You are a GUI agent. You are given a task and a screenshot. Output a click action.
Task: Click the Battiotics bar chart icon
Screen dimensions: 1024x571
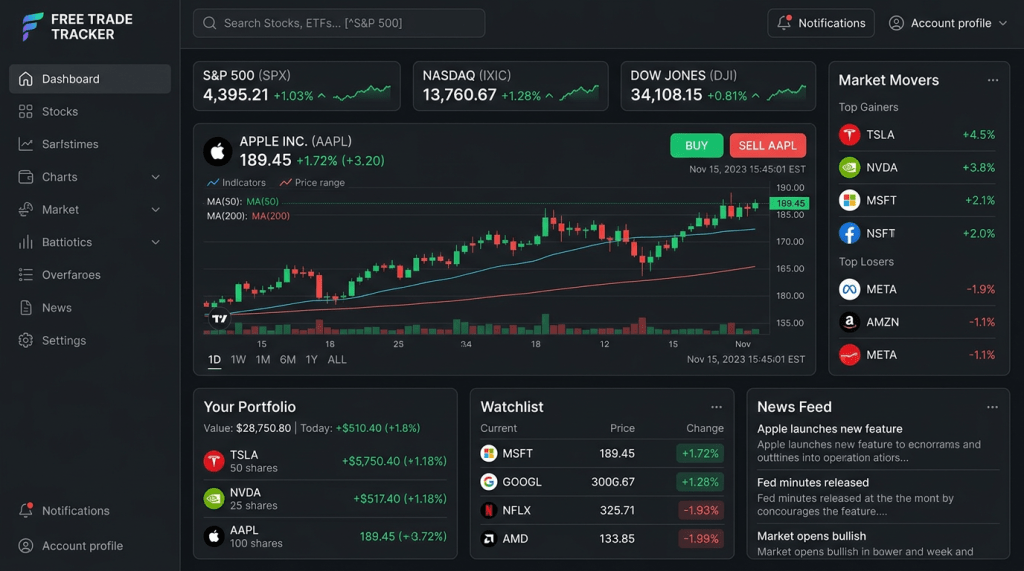click(25, 242)
